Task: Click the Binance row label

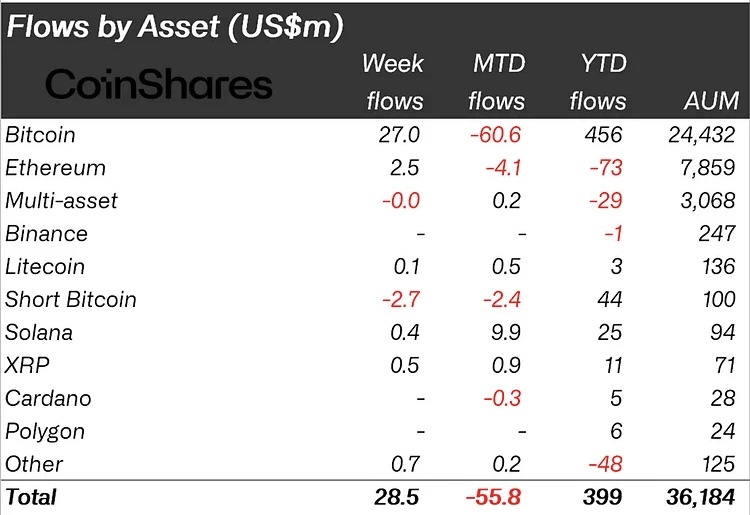Action: (46, 233)
